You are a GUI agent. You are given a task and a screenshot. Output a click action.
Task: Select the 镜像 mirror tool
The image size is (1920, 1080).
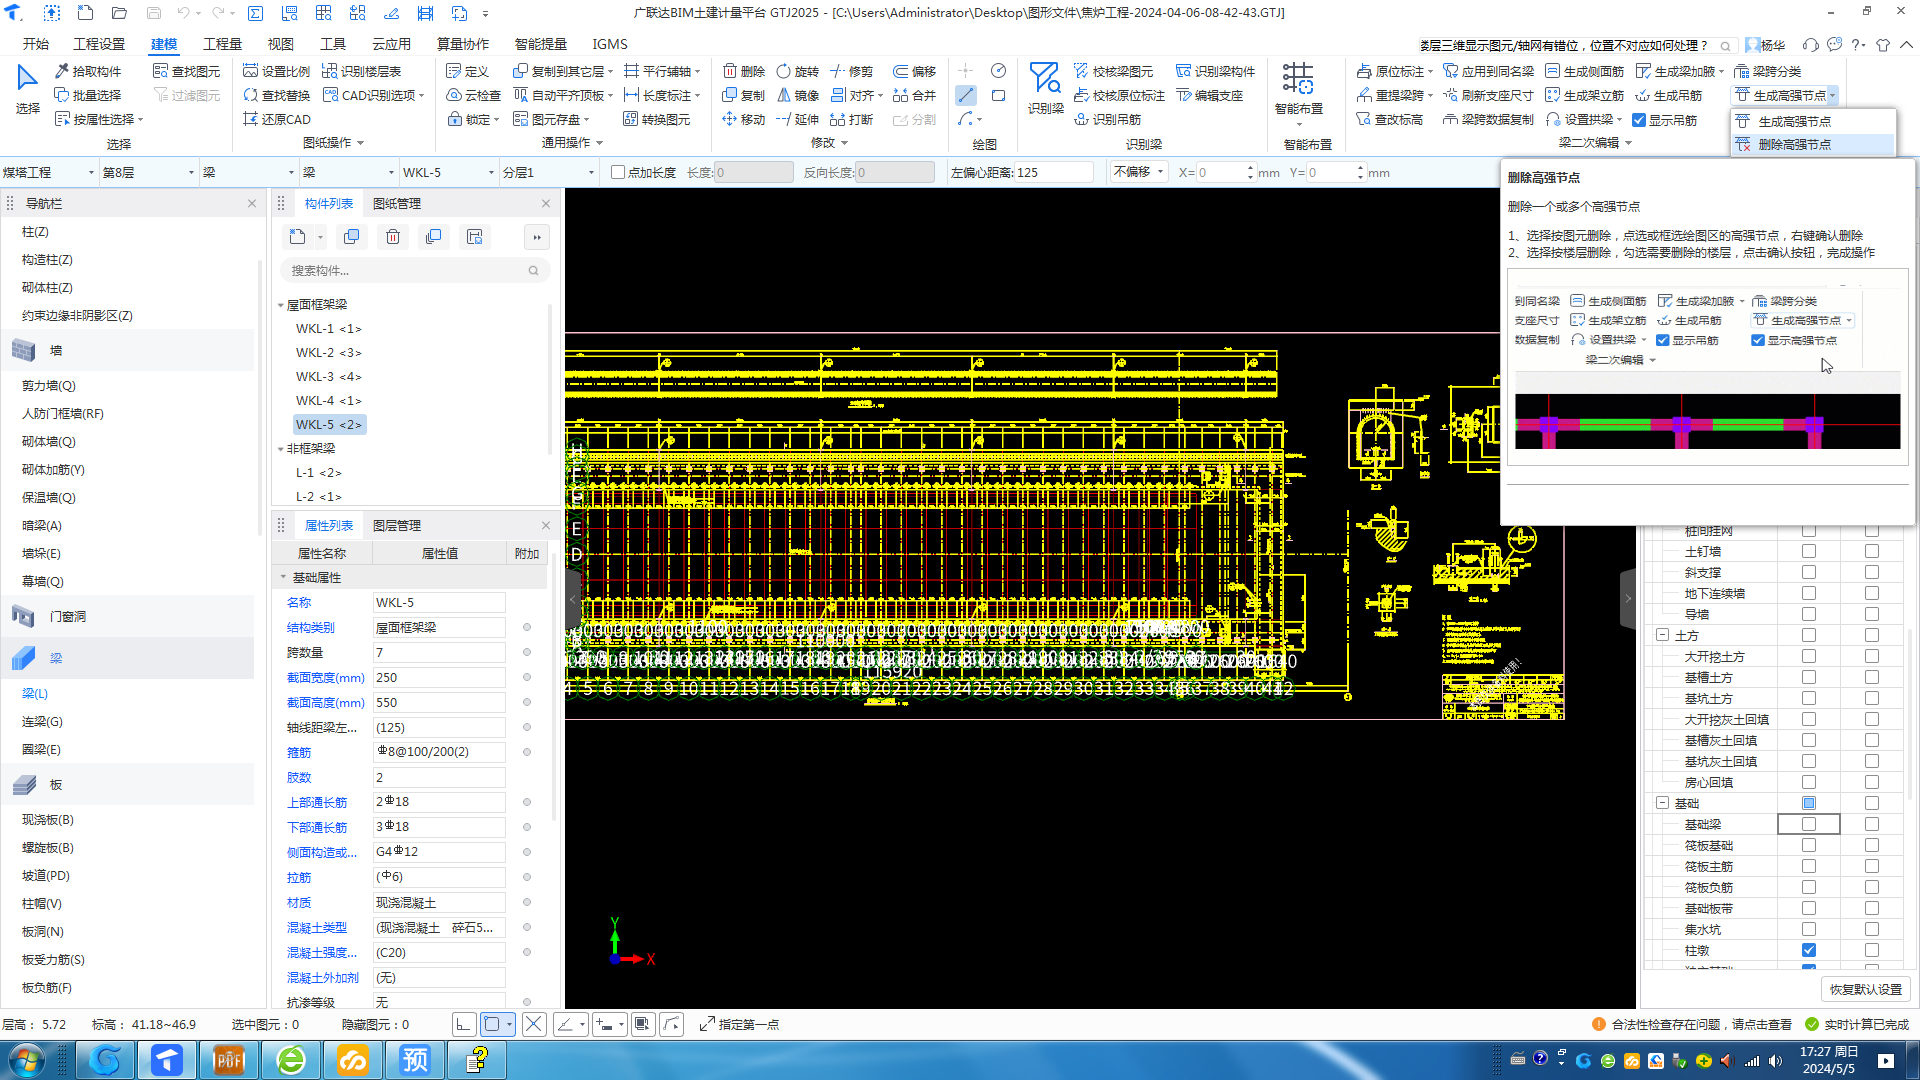(797, 95)
